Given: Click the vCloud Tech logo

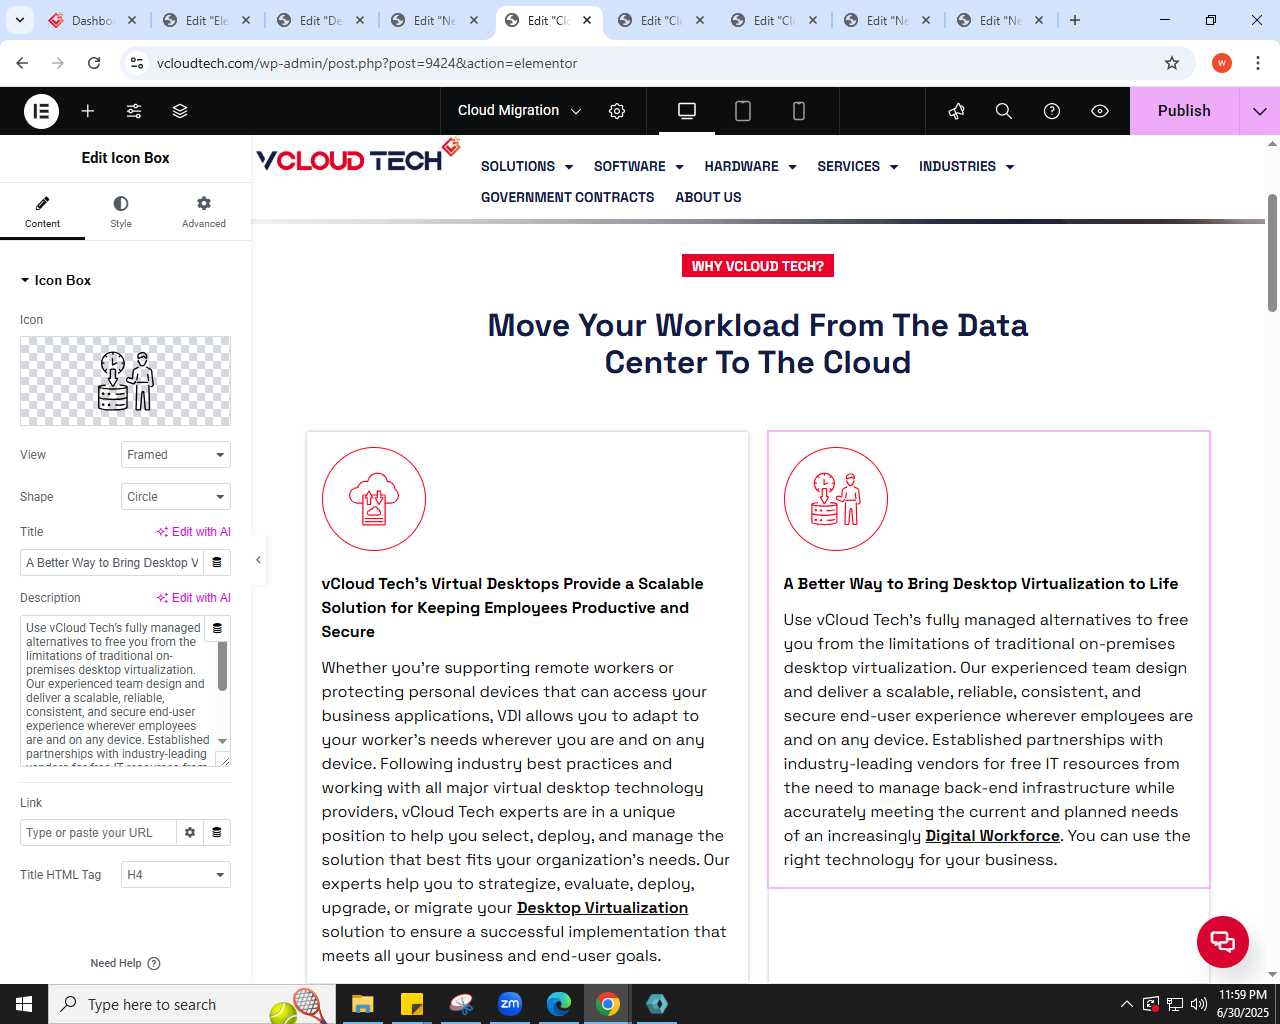Looking at the screenshot, I should [358, 157].
